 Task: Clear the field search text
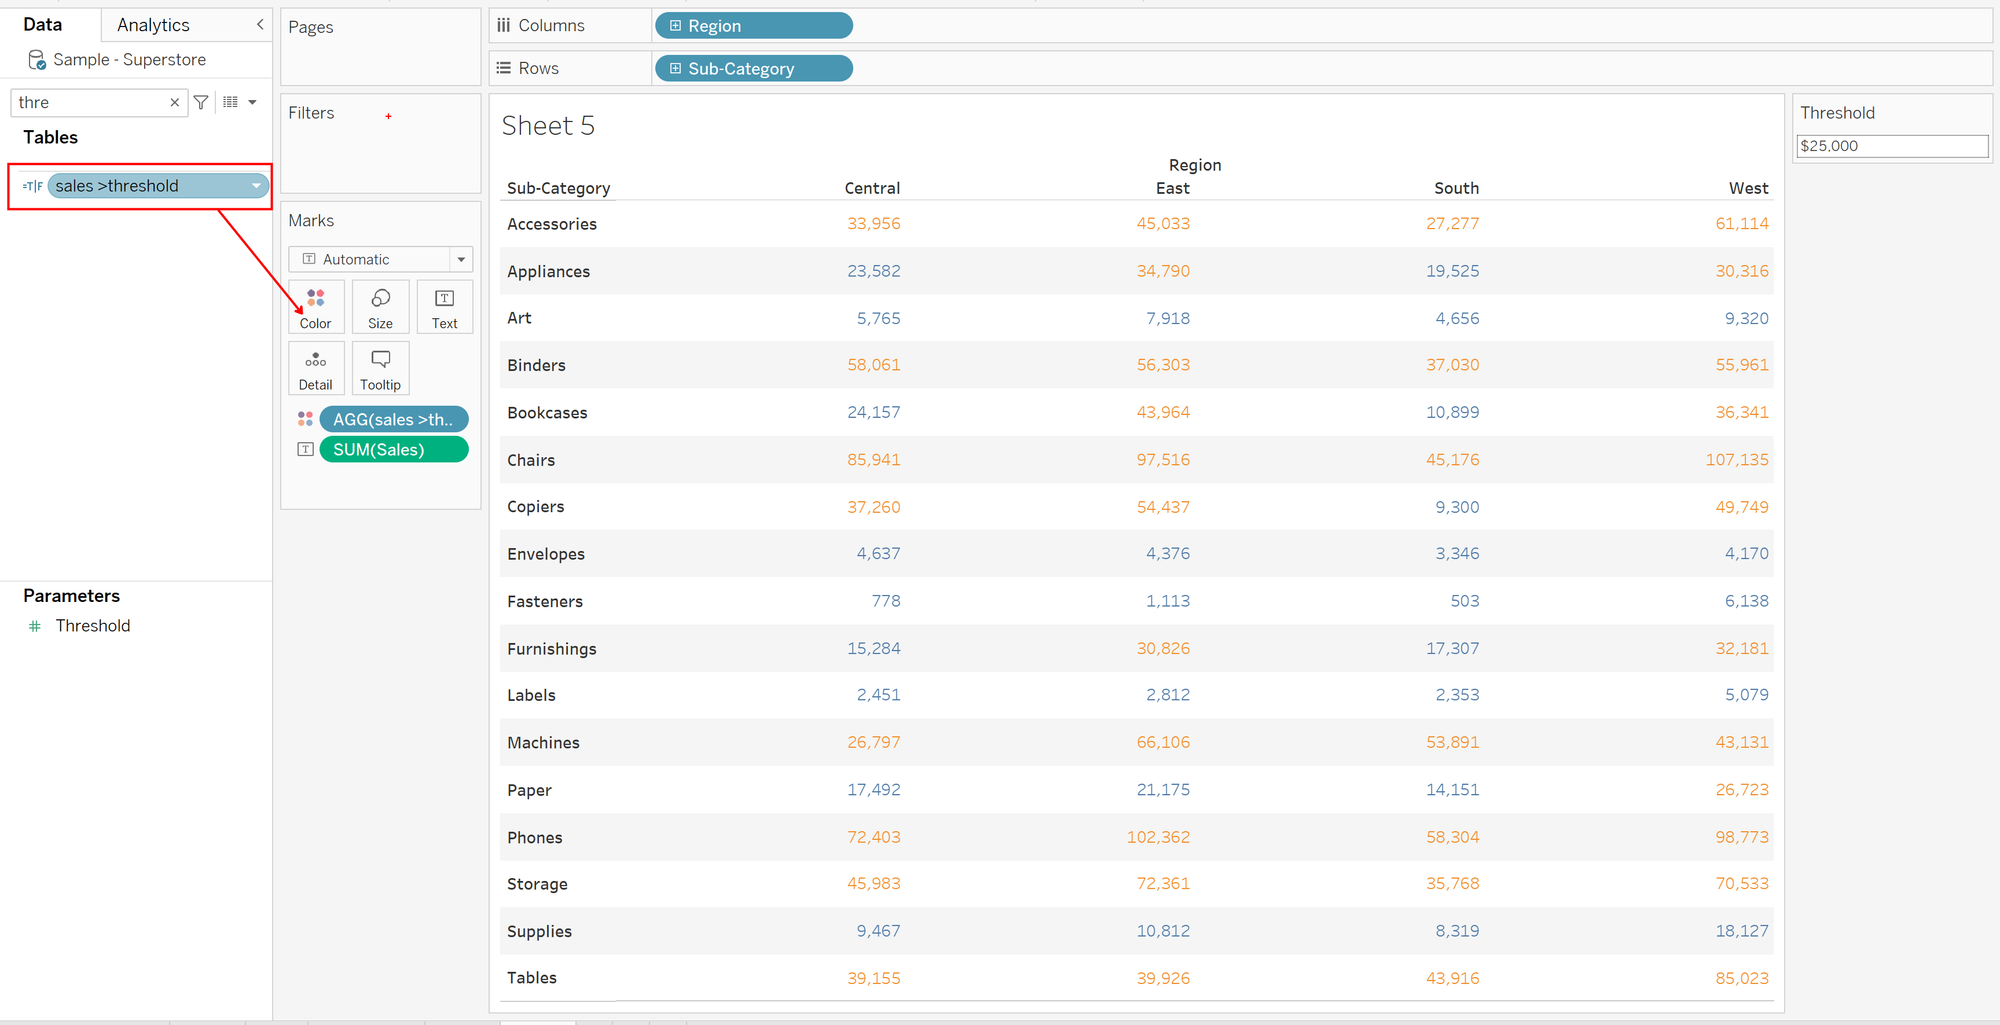click(x=175, y=102)
